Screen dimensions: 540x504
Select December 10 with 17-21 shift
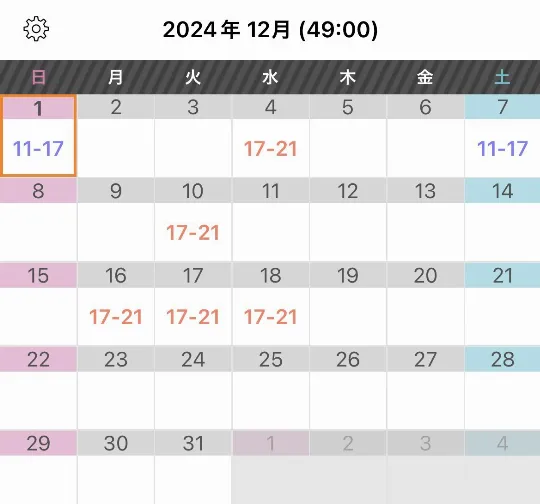pos(193,220)
